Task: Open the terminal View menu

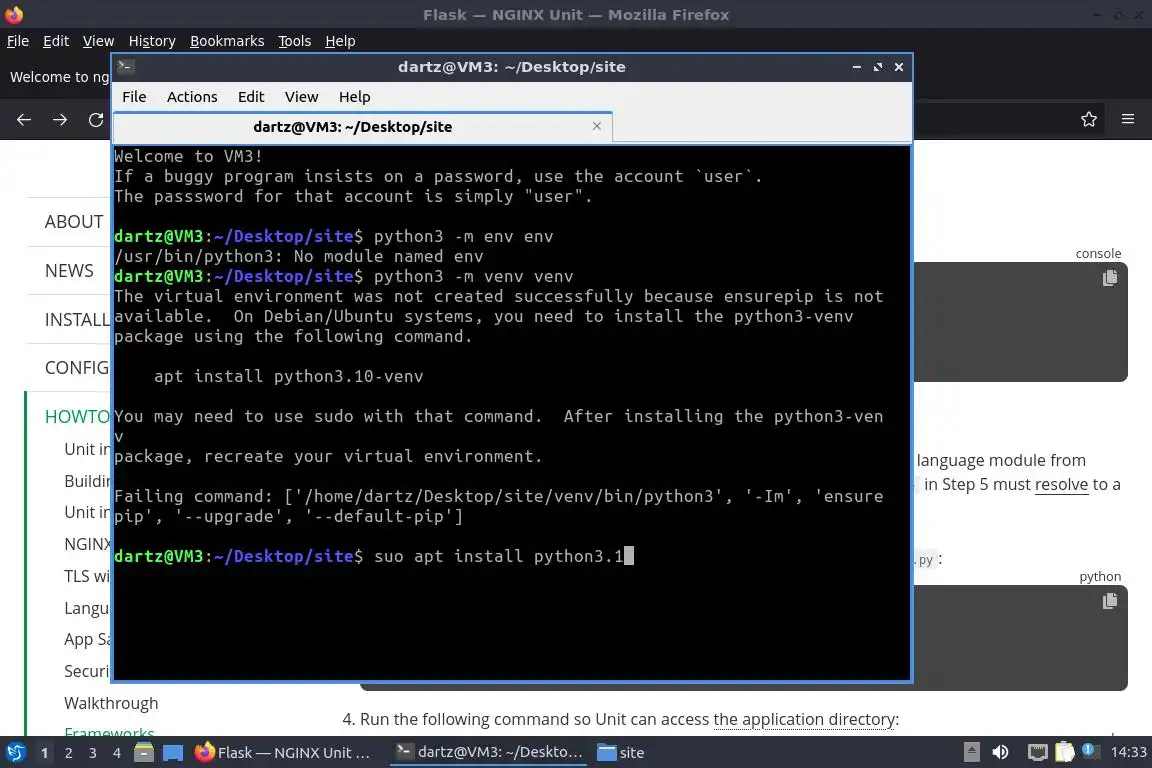Action: tap(301, 97)
